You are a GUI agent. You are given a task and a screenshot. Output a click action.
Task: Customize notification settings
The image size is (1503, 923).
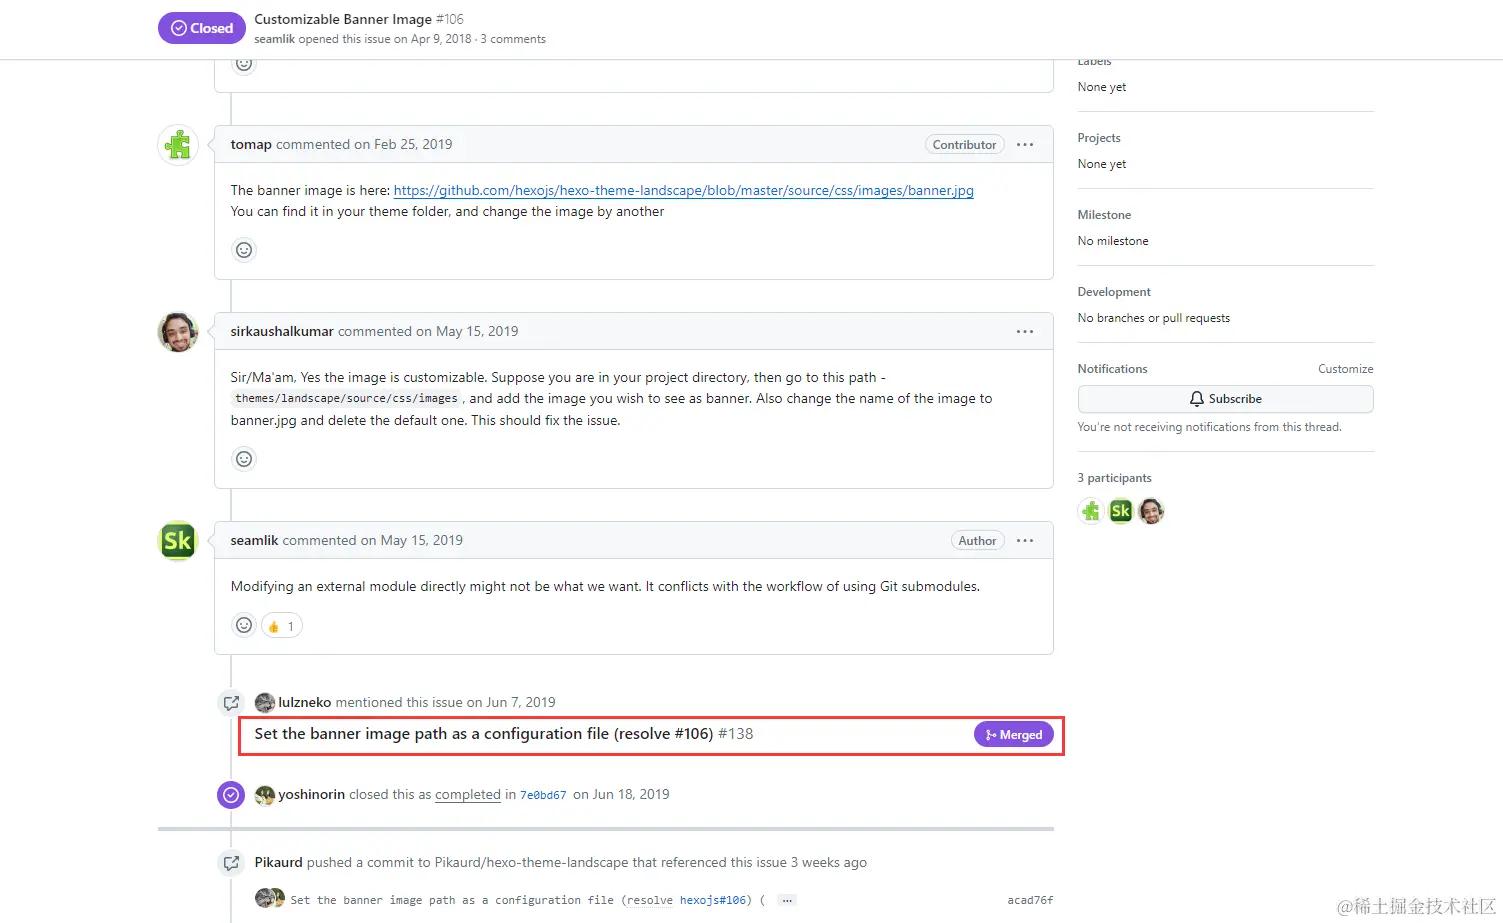(x=1345, y=369)
